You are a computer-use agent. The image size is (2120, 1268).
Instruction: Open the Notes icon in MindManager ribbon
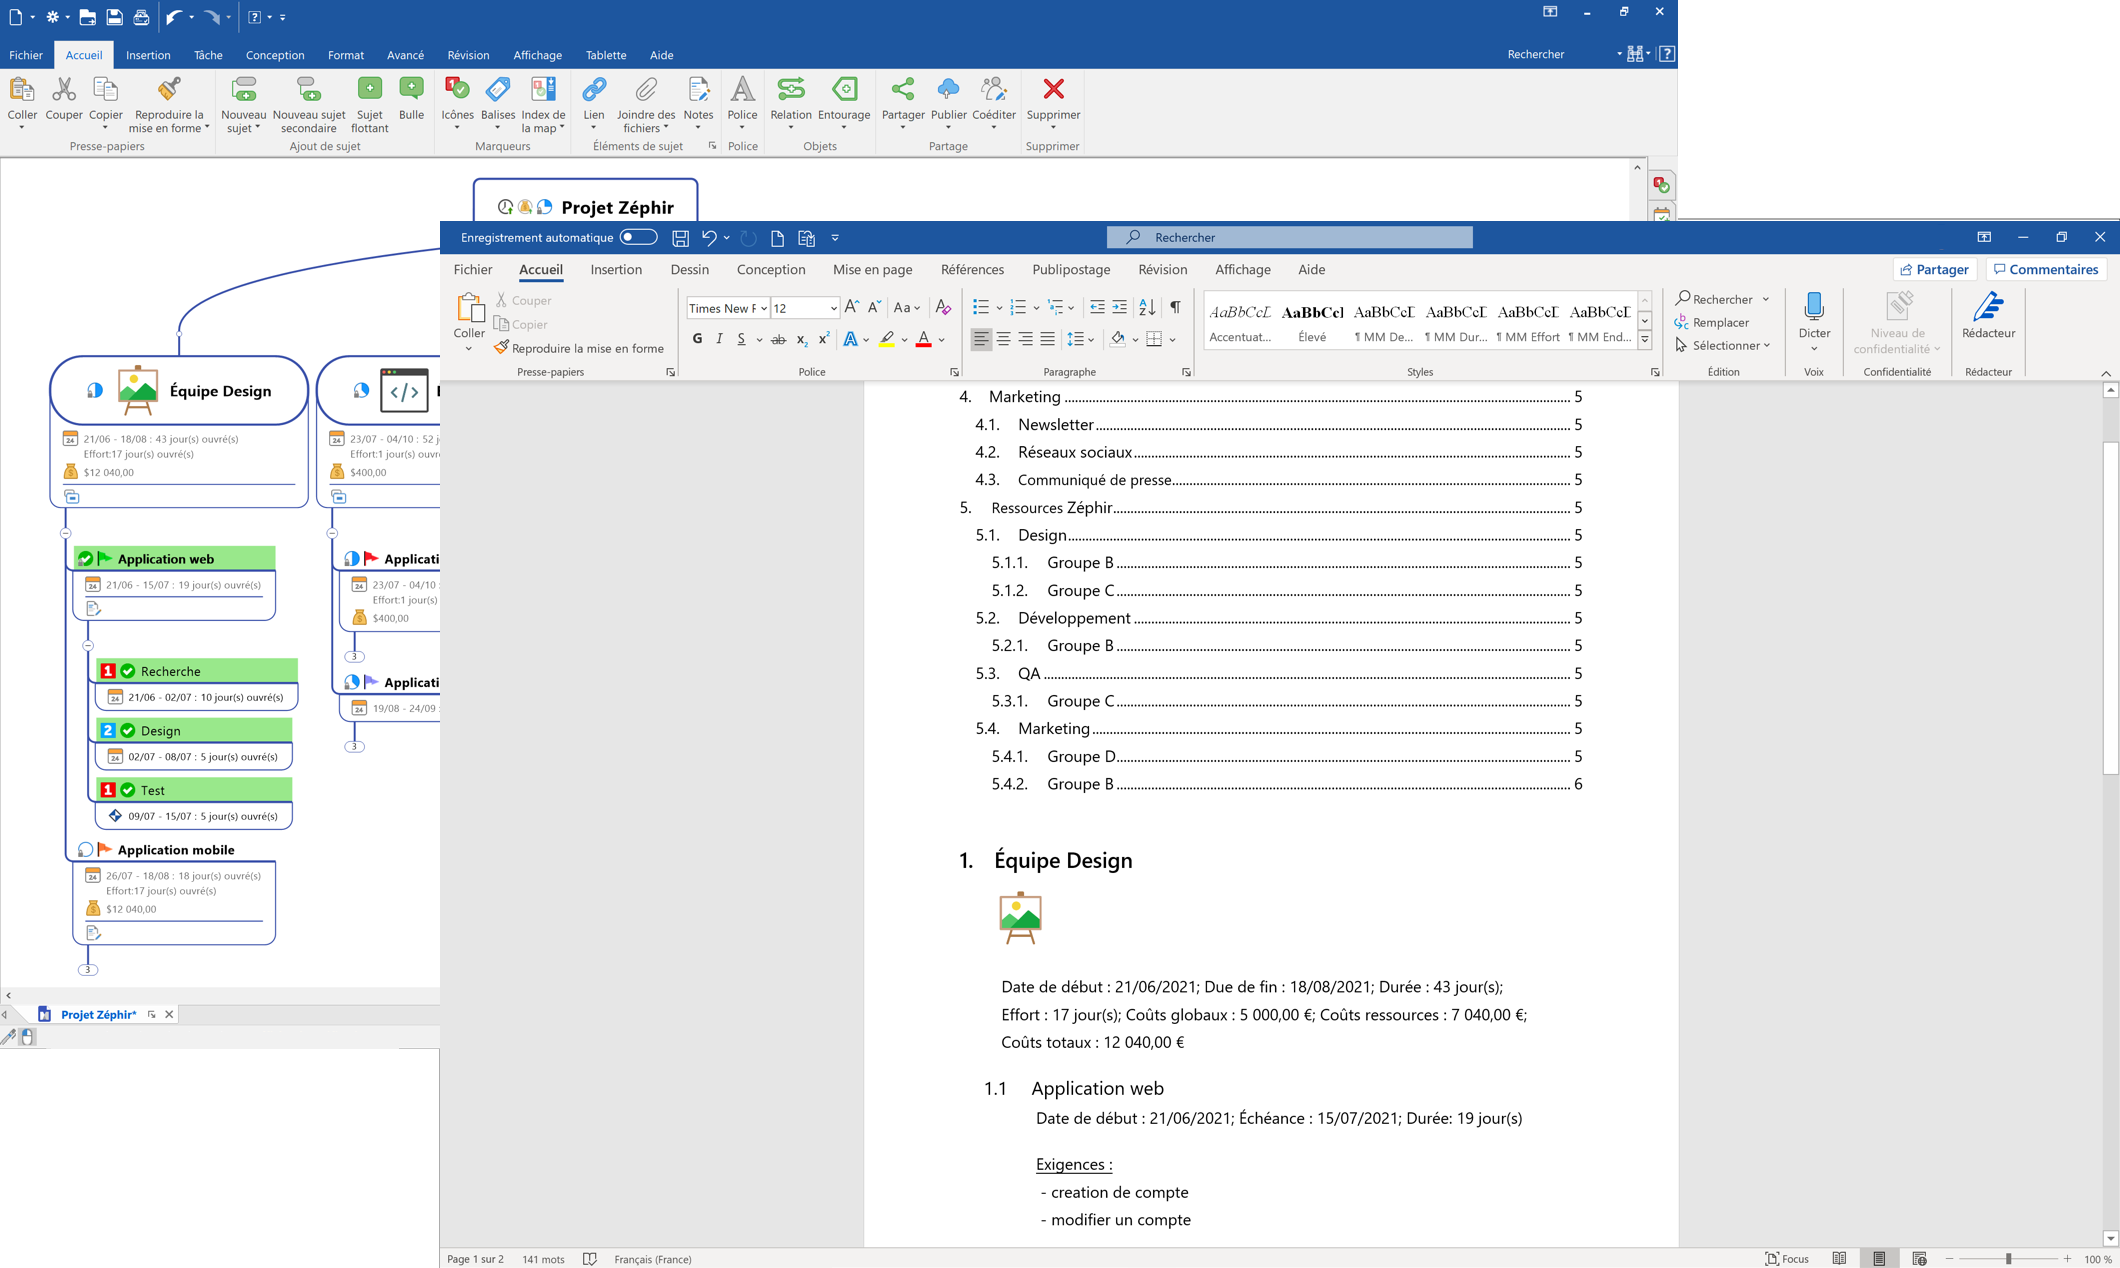[x=698, y=100]
